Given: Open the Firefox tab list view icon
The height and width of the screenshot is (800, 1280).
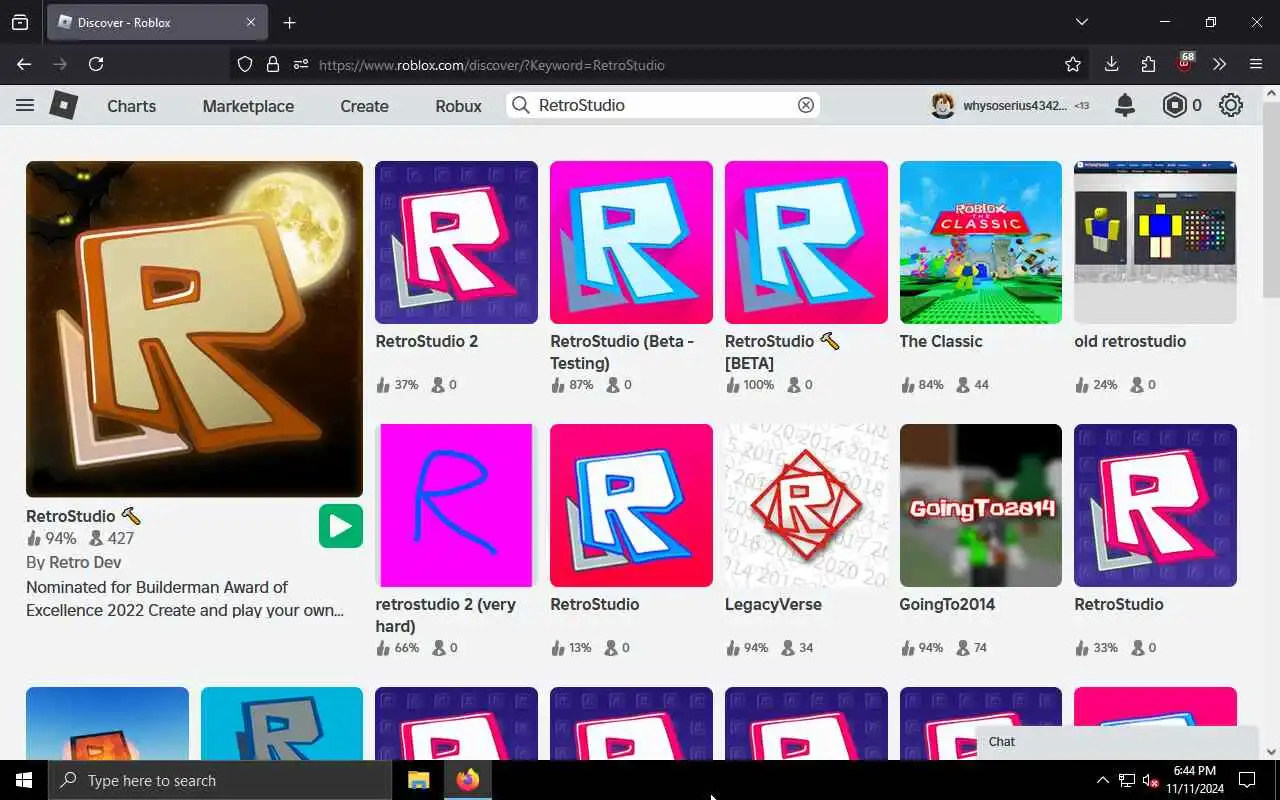Looking at the screenshot, I should tap(20, 22).
